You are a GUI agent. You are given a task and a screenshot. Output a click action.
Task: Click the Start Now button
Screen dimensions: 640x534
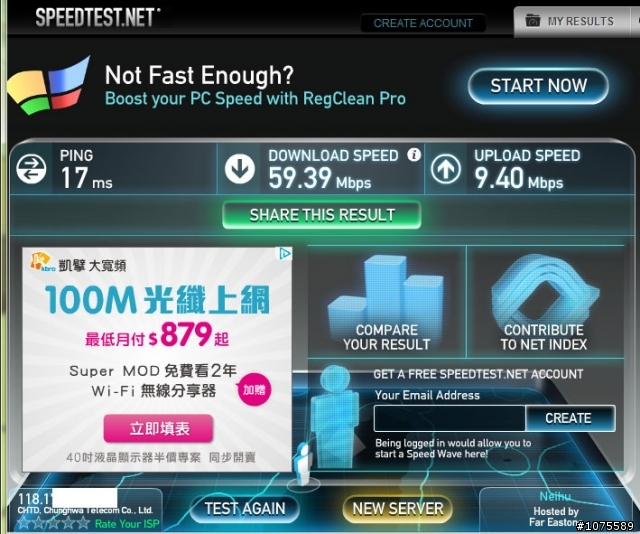click(x=538, y=86)
